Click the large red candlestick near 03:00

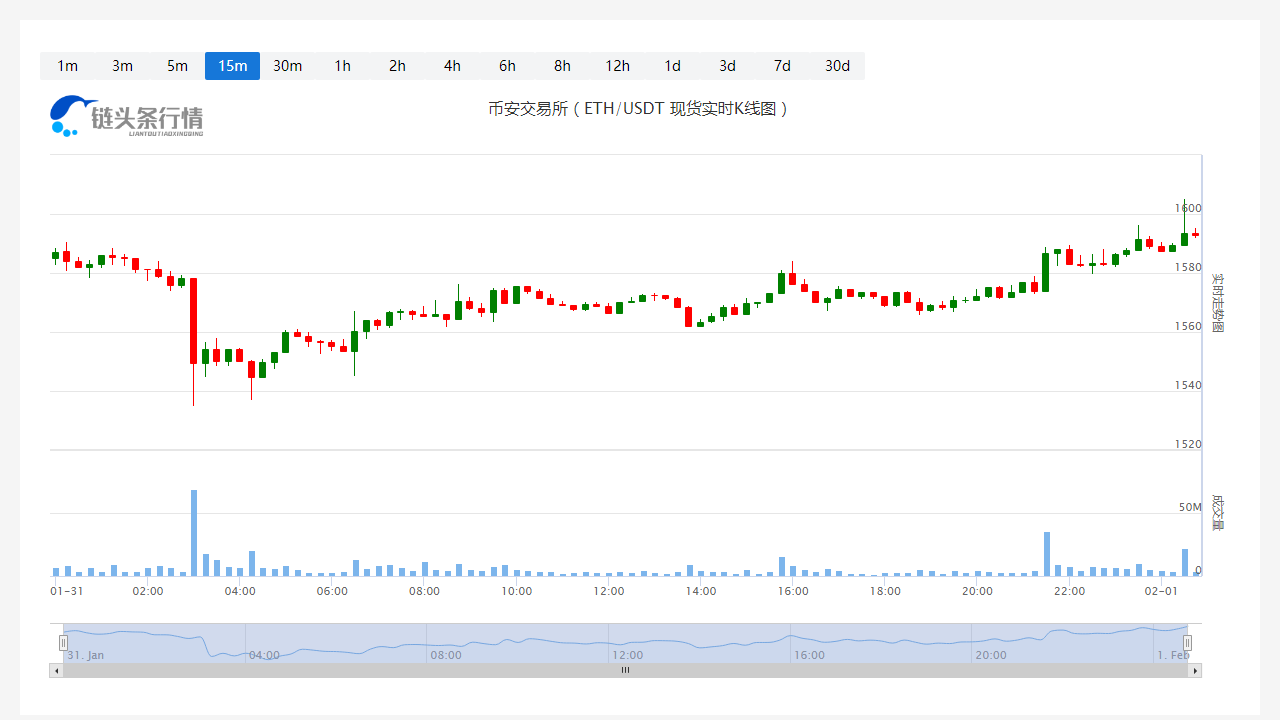pos(194,320)
